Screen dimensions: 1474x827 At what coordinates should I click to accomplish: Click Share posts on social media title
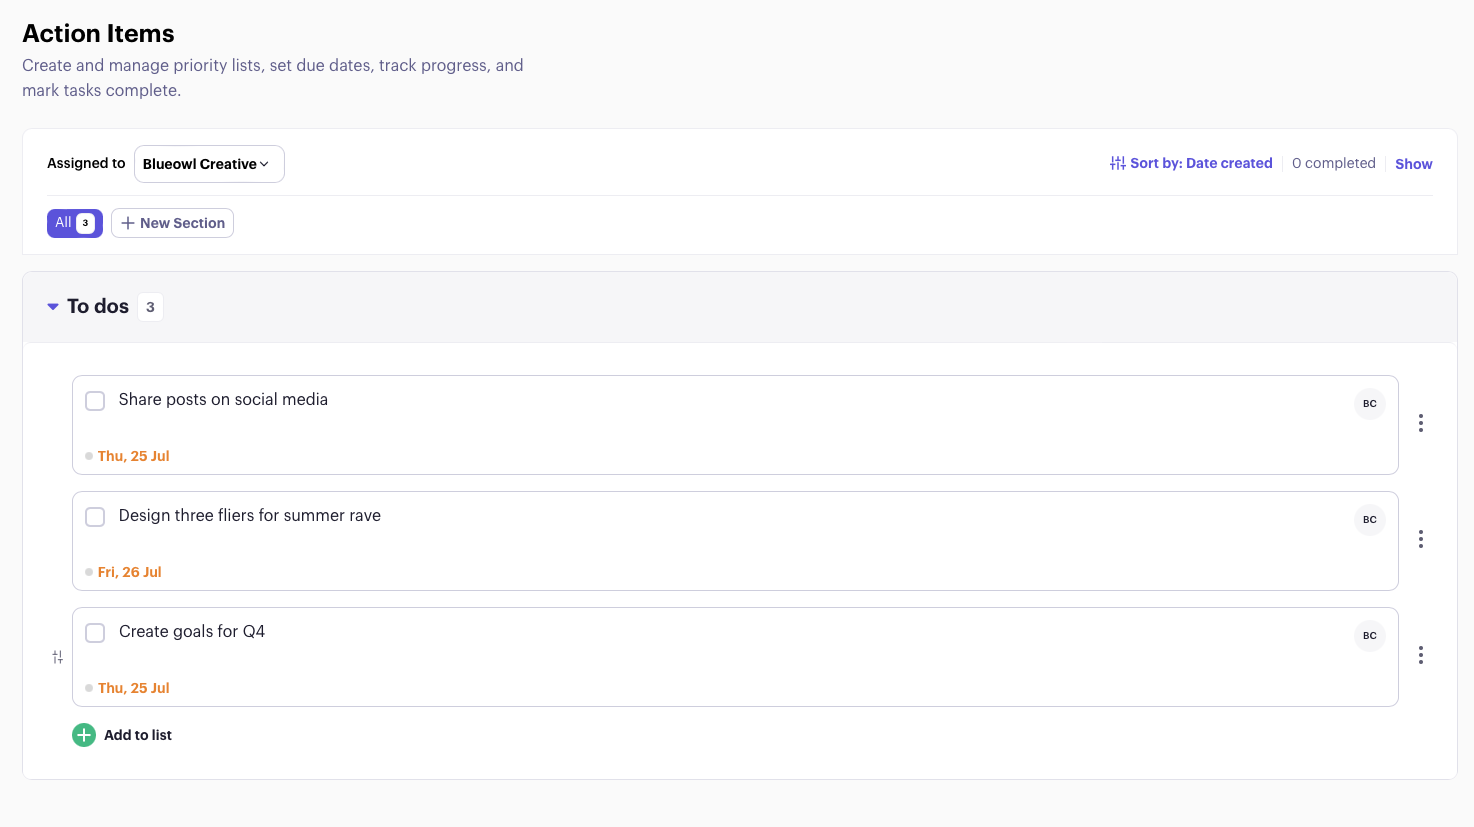point(223,399)
